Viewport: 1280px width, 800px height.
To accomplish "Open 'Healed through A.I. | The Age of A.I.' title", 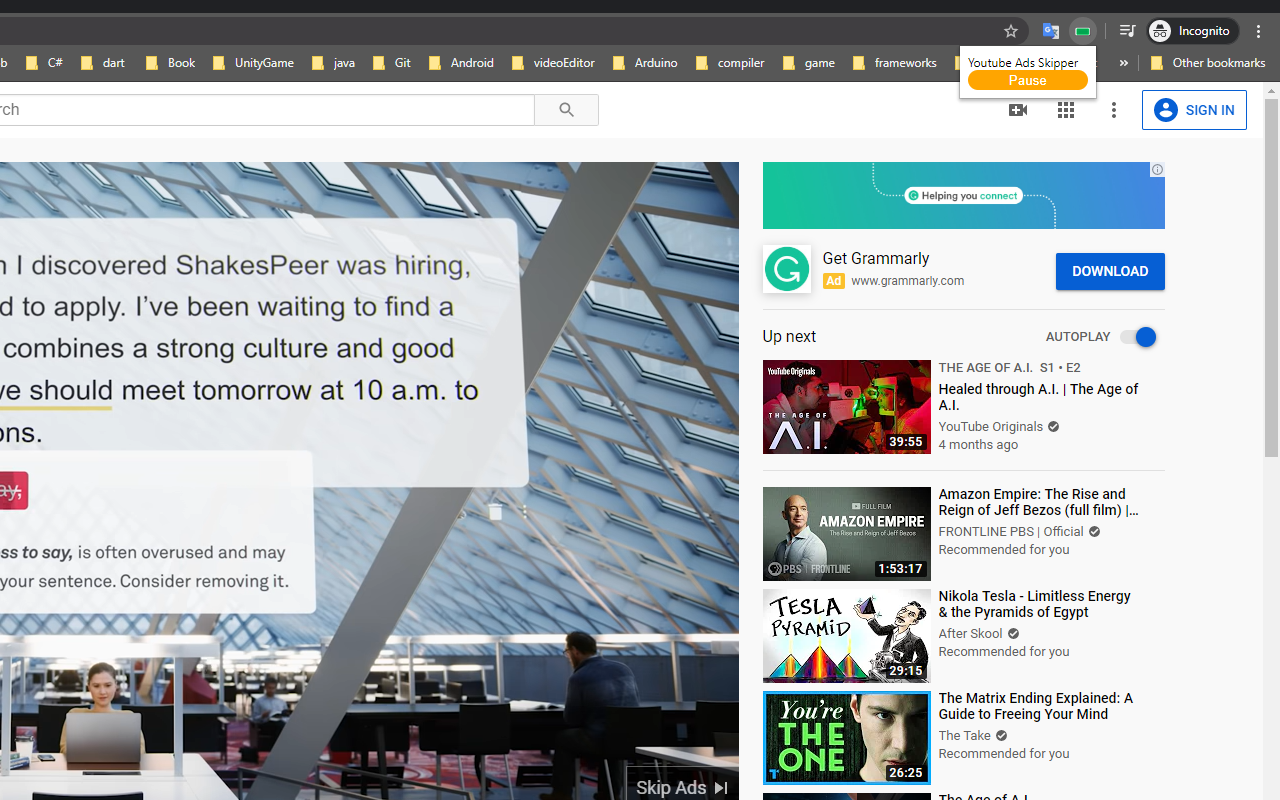I will coord(1038,397).
